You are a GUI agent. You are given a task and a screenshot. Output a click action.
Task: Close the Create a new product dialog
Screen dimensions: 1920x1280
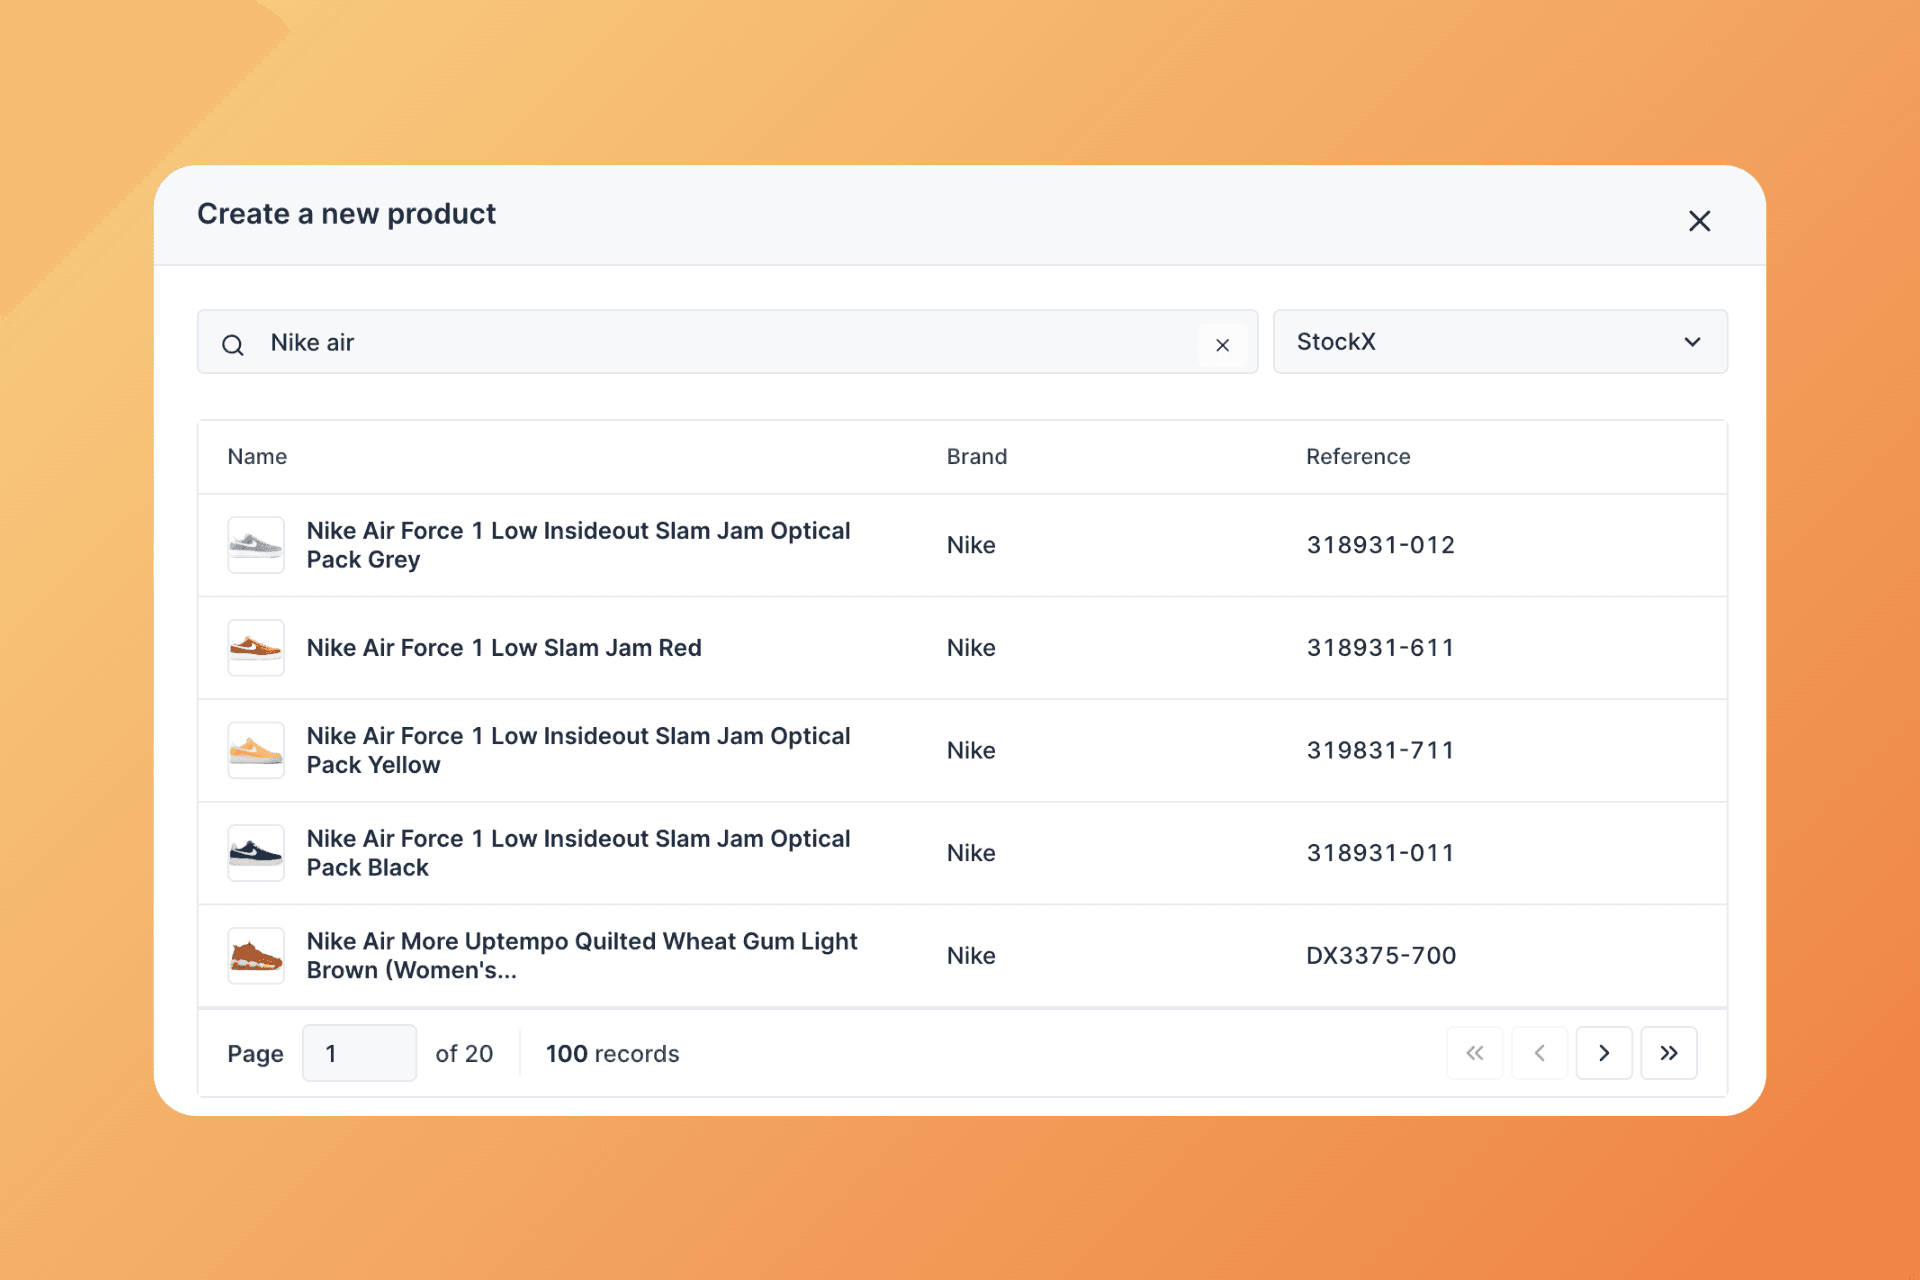point(1699,221)
